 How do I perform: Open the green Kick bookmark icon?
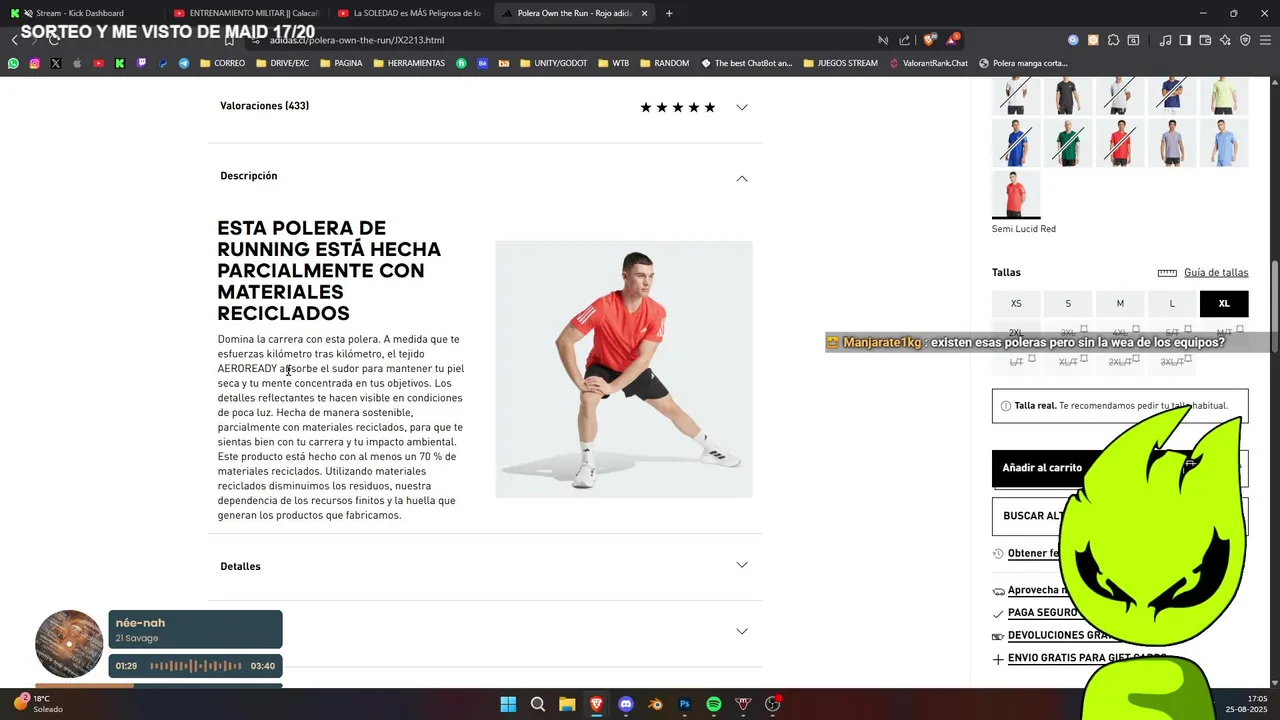click(x=120, y=63)
